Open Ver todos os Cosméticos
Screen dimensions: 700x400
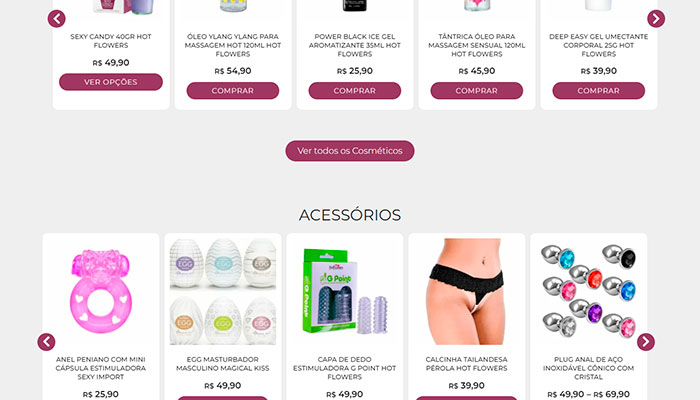click(x=350, y=151)
